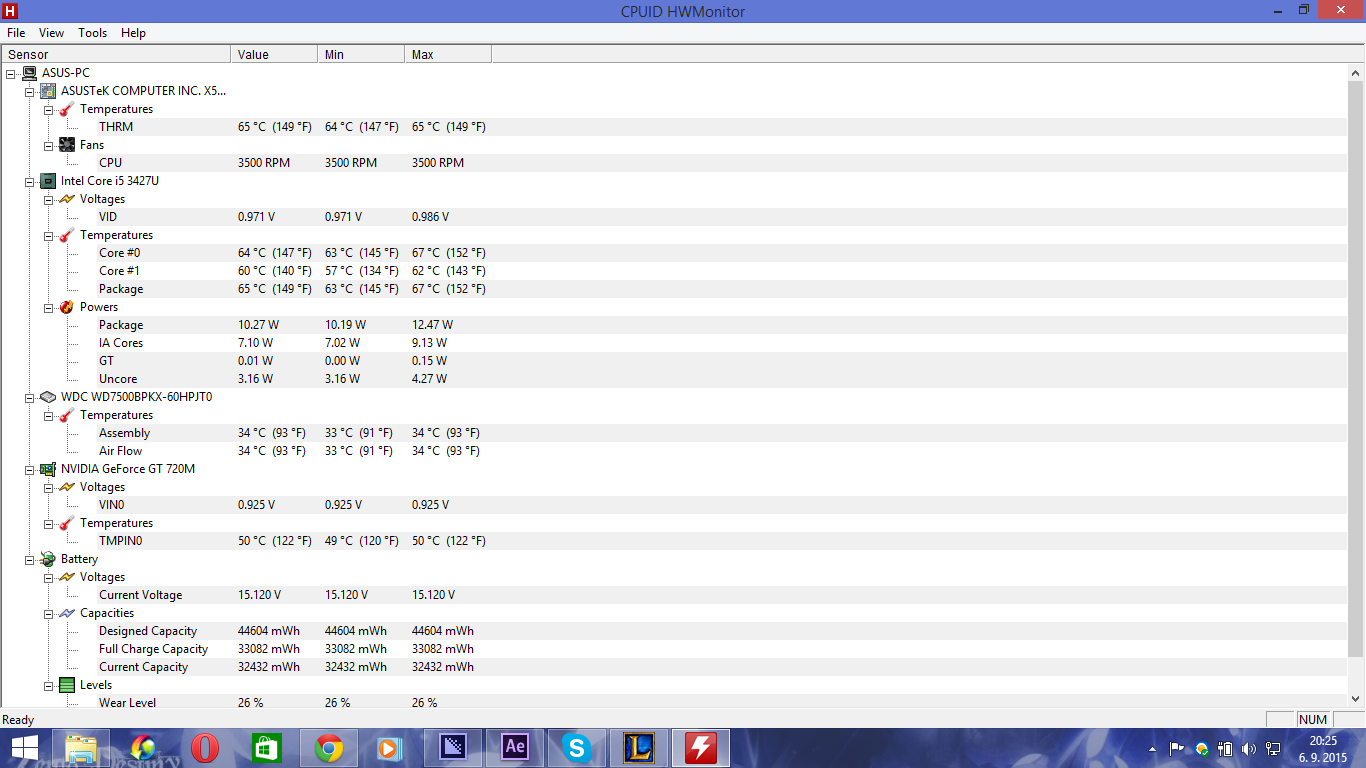This screenshot has height=768, width=1366.
Task: Click the thermometer icon above Assembly
Action: point(67,415)
